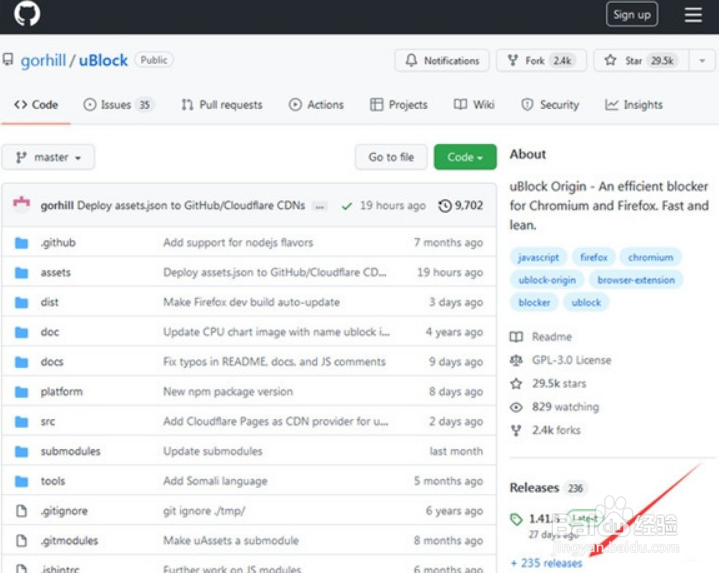This screenshot has height=573, width=719.
Task: Expand the green Code dropdown
Action: click(465, 157)
